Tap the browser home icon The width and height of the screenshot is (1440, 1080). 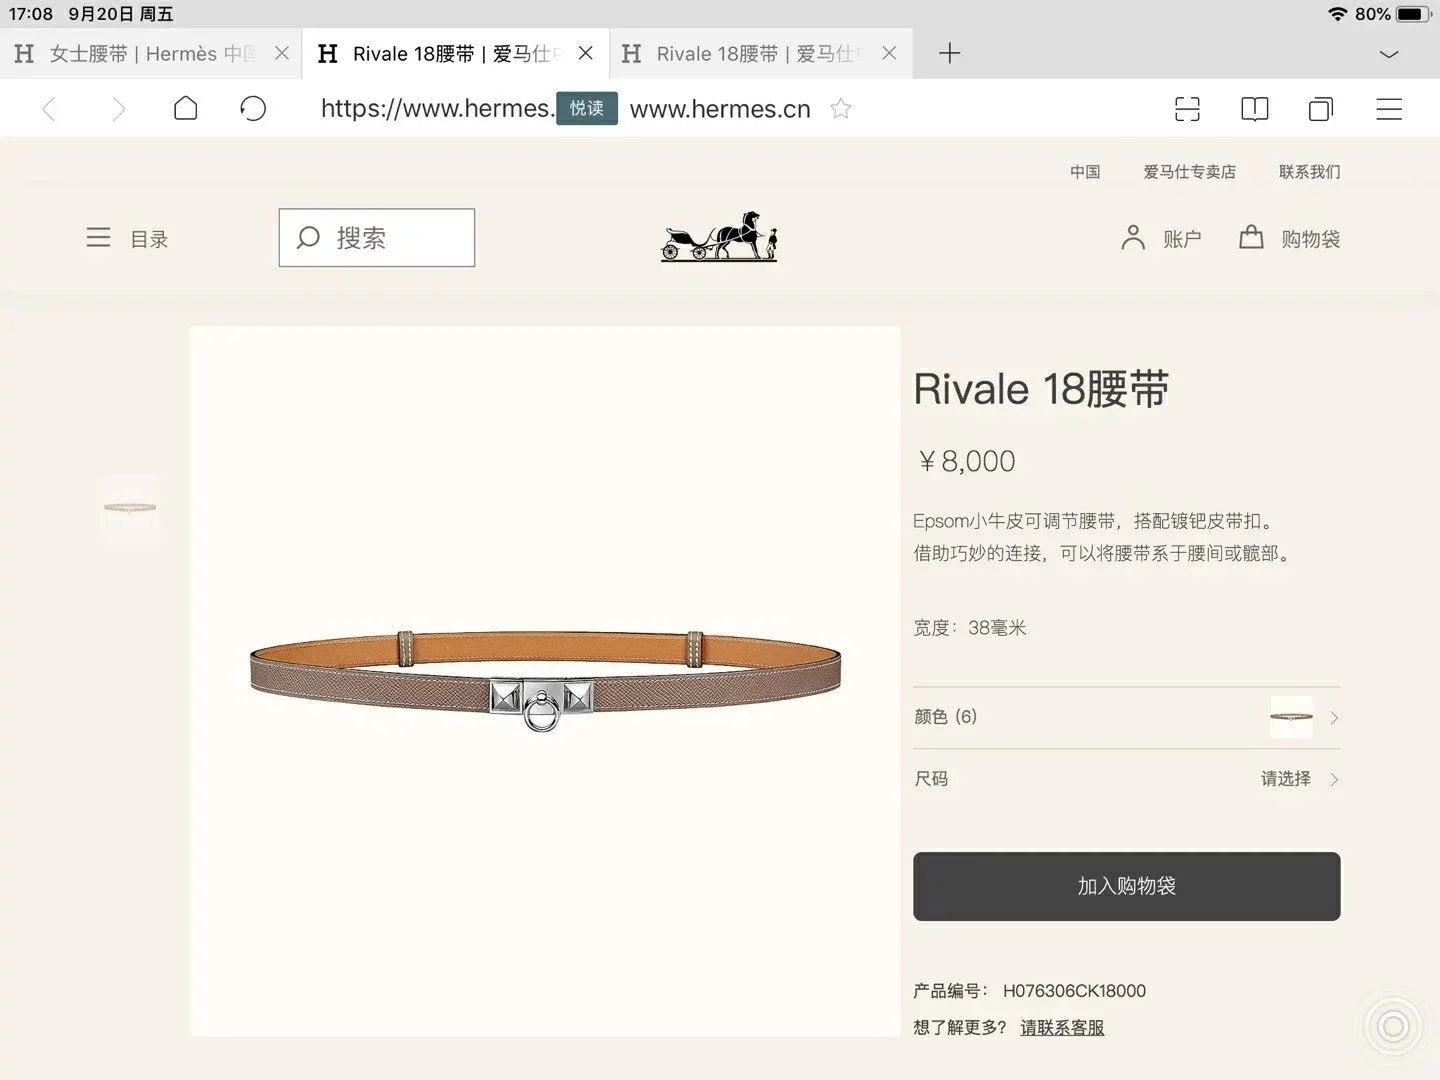186,108
